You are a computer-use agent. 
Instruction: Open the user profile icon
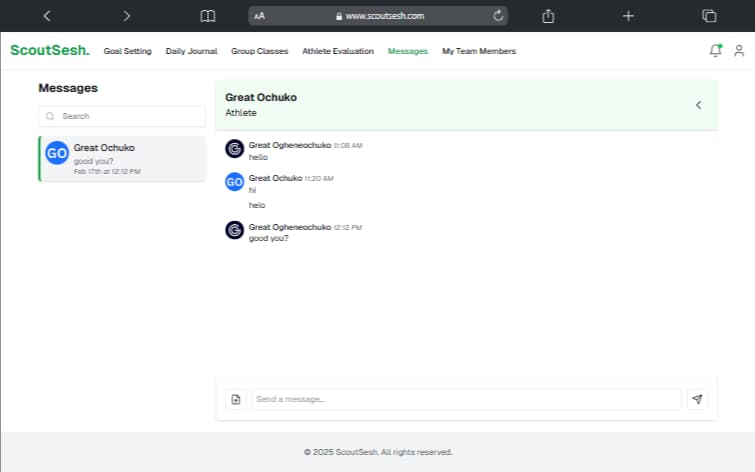[x=739, y=50]
